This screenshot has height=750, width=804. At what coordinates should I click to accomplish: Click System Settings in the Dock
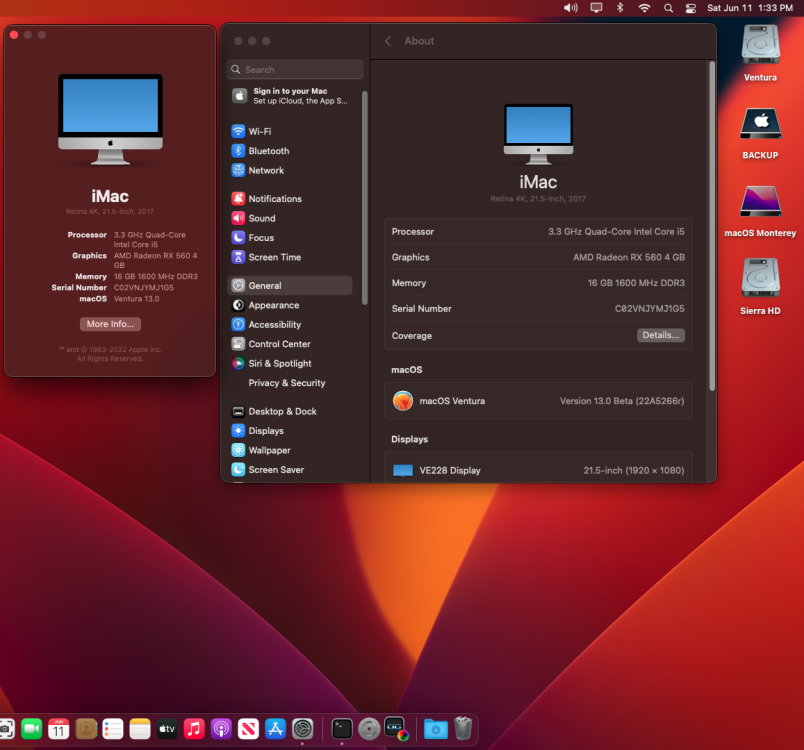303,728
